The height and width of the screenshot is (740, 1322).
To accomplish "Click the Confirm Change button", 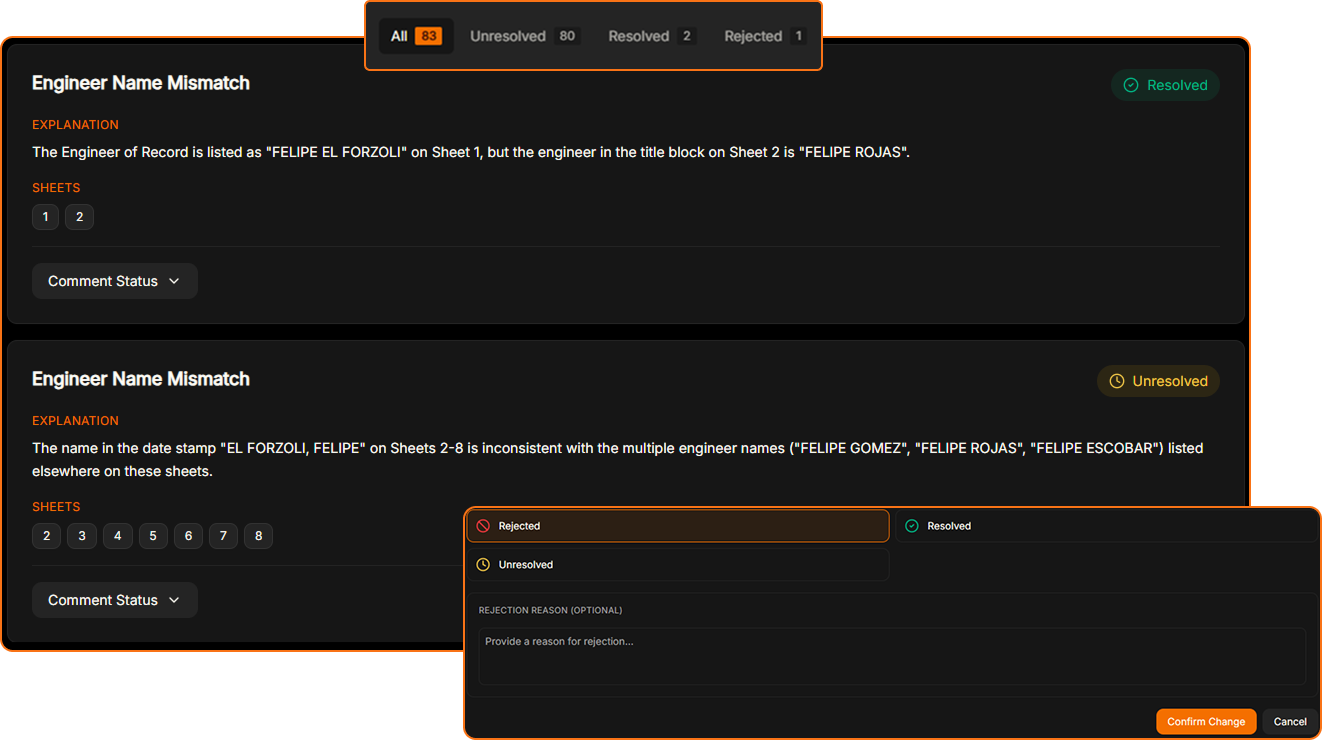I will coord(1205,721).
